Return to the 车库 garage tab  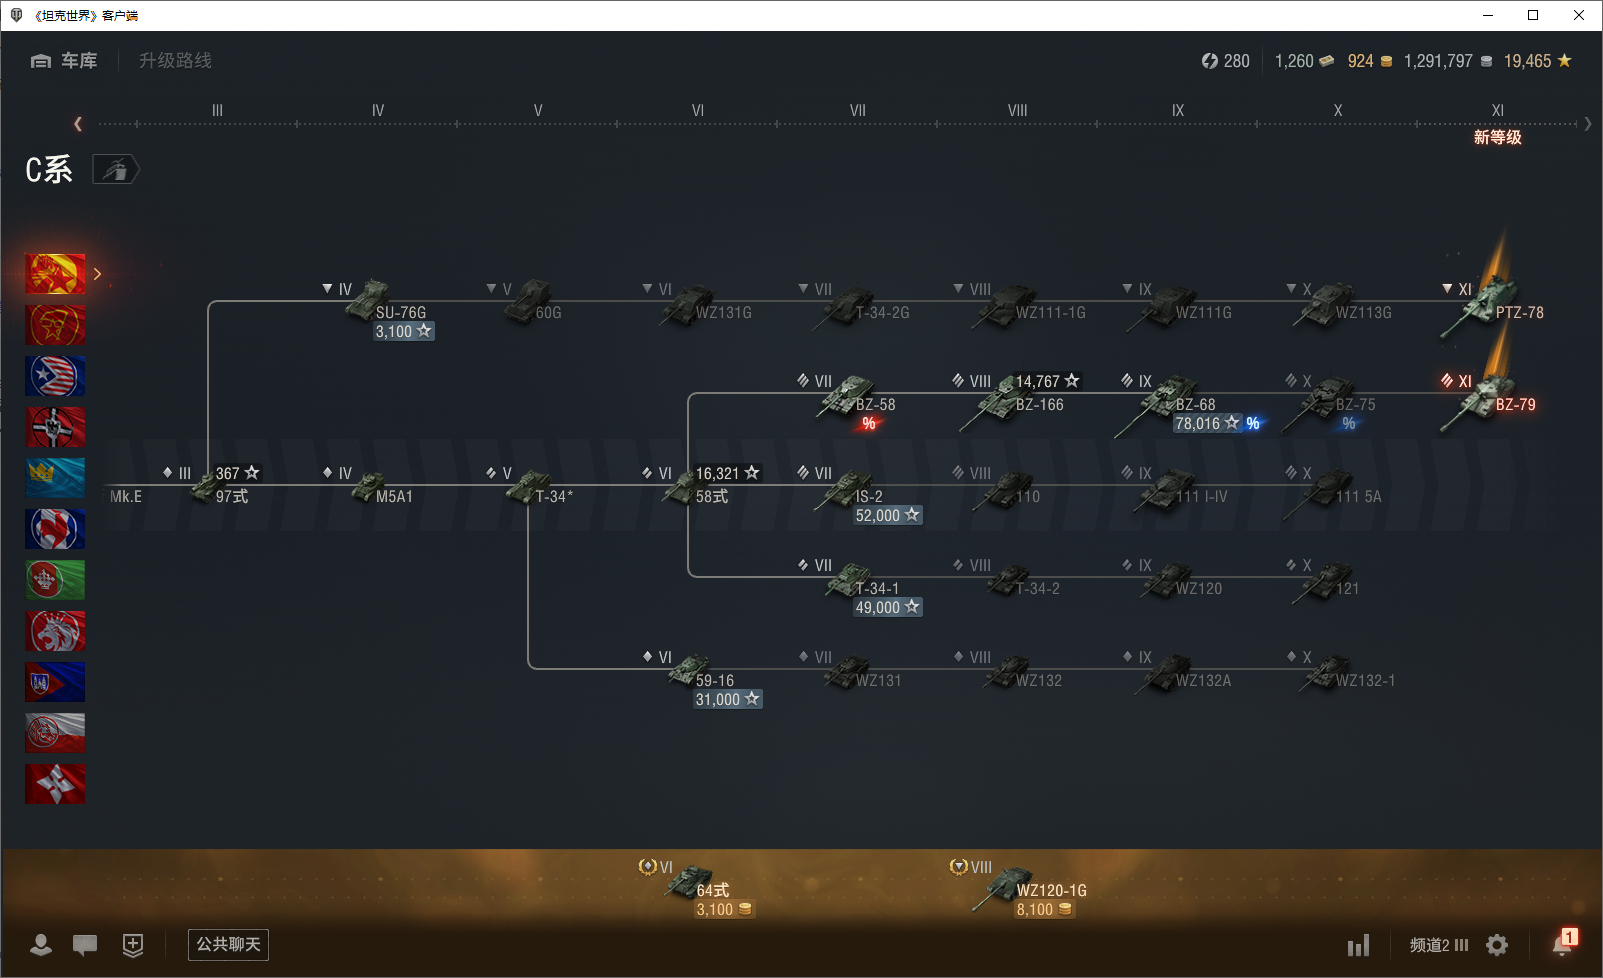(x=64, y=61)
